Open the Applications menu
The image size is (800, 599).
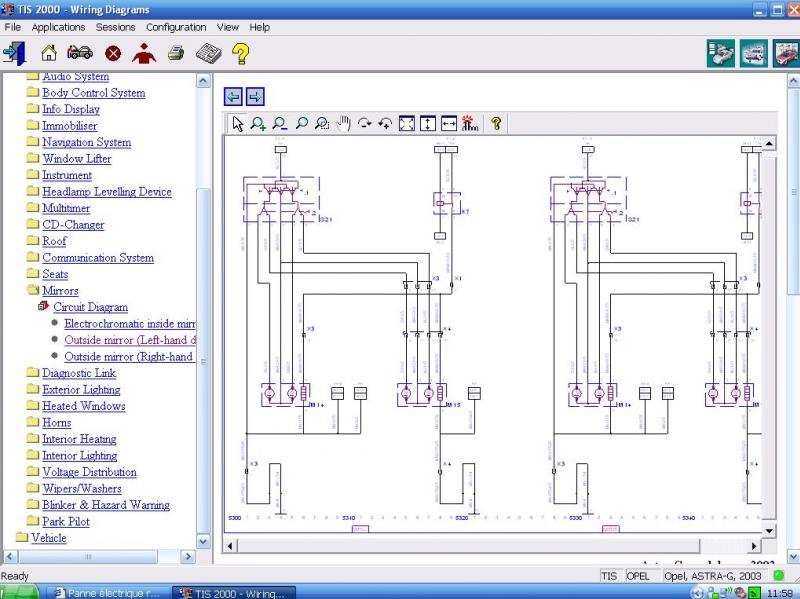(58, 27)
